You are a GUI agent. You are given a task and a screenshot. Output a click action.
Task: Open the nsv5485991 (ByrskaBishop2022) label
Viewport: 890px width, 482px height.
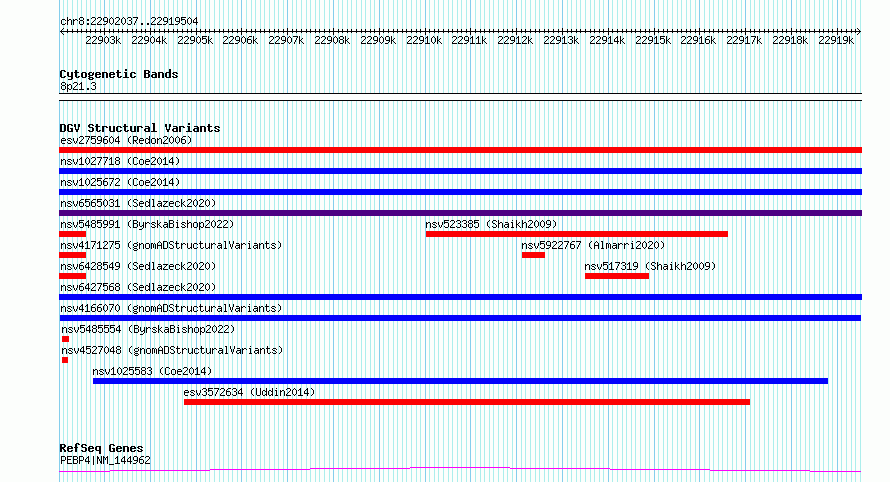[x=147, y=224]
